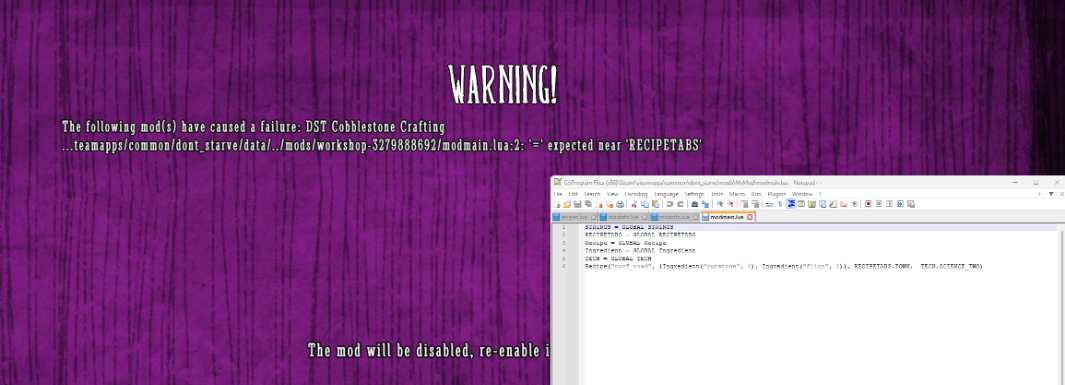Screen dimensions: 1065x385
Task: Open the Language menu
Action: [x=666, y=194]
